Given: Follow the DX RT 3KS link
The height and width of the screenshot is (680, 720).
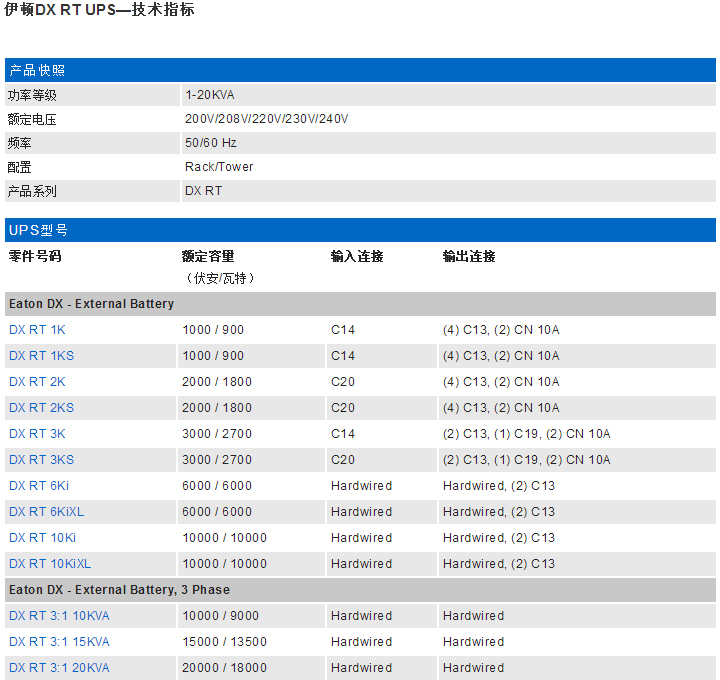Looking at the screenshot, I should pos(41,460).
